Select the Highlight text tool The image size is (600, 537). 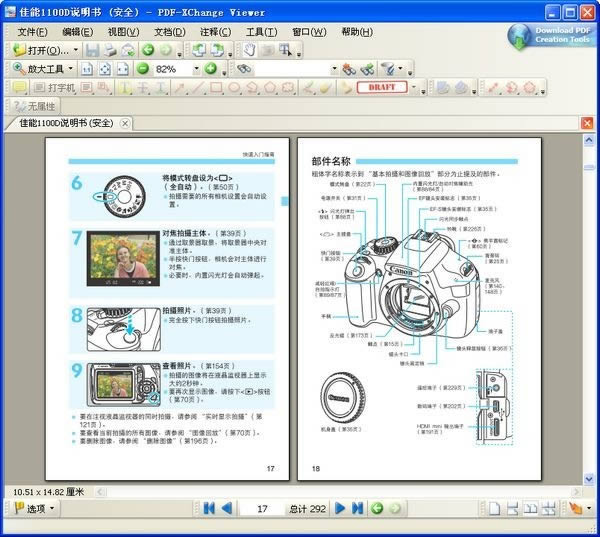[x=124, y=88]
